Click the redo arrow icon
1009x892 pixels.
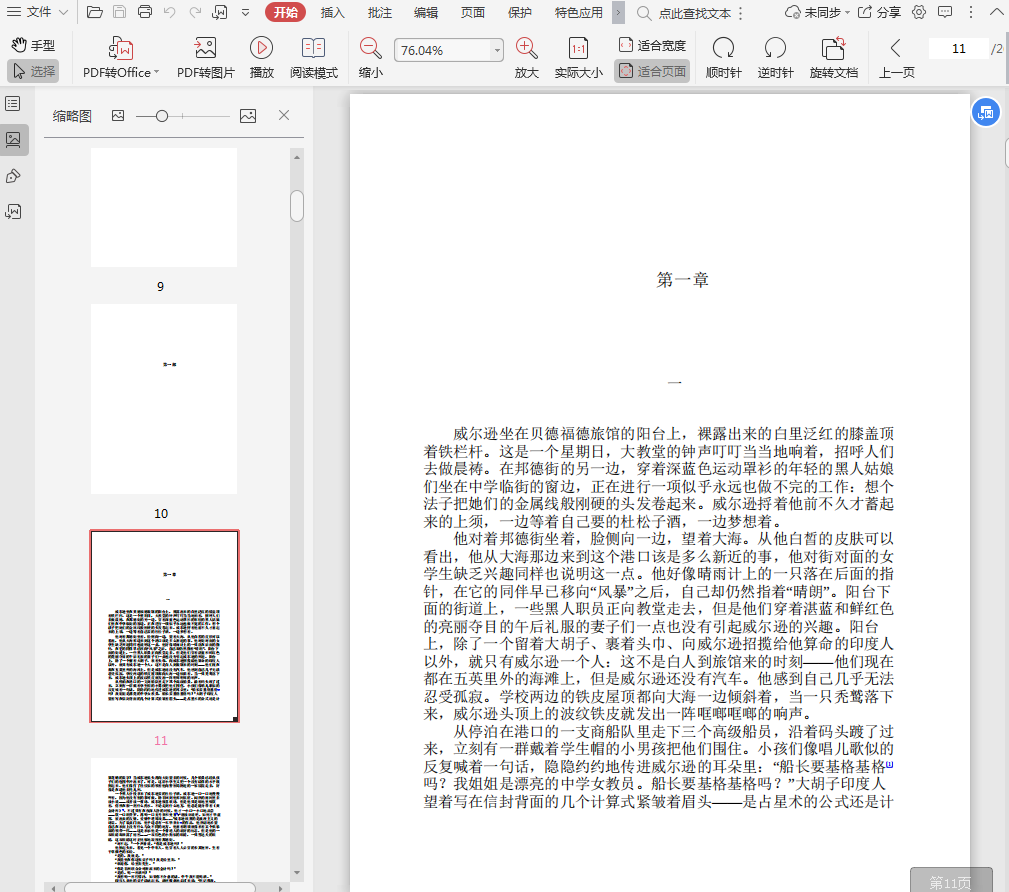click(195, 12)
